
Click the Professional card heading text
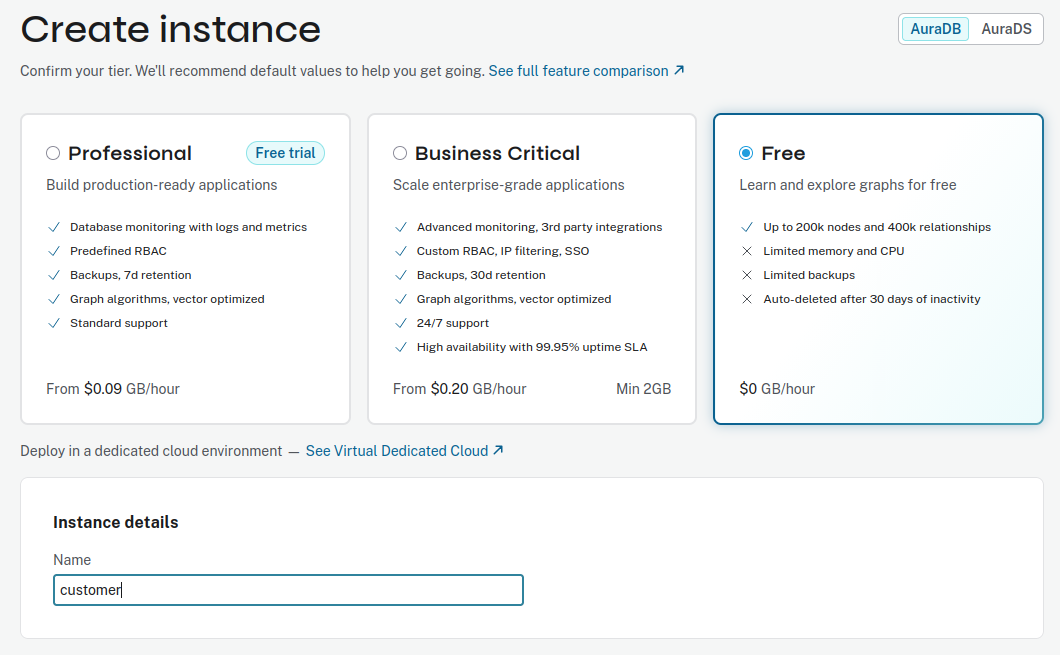[130, 153]
